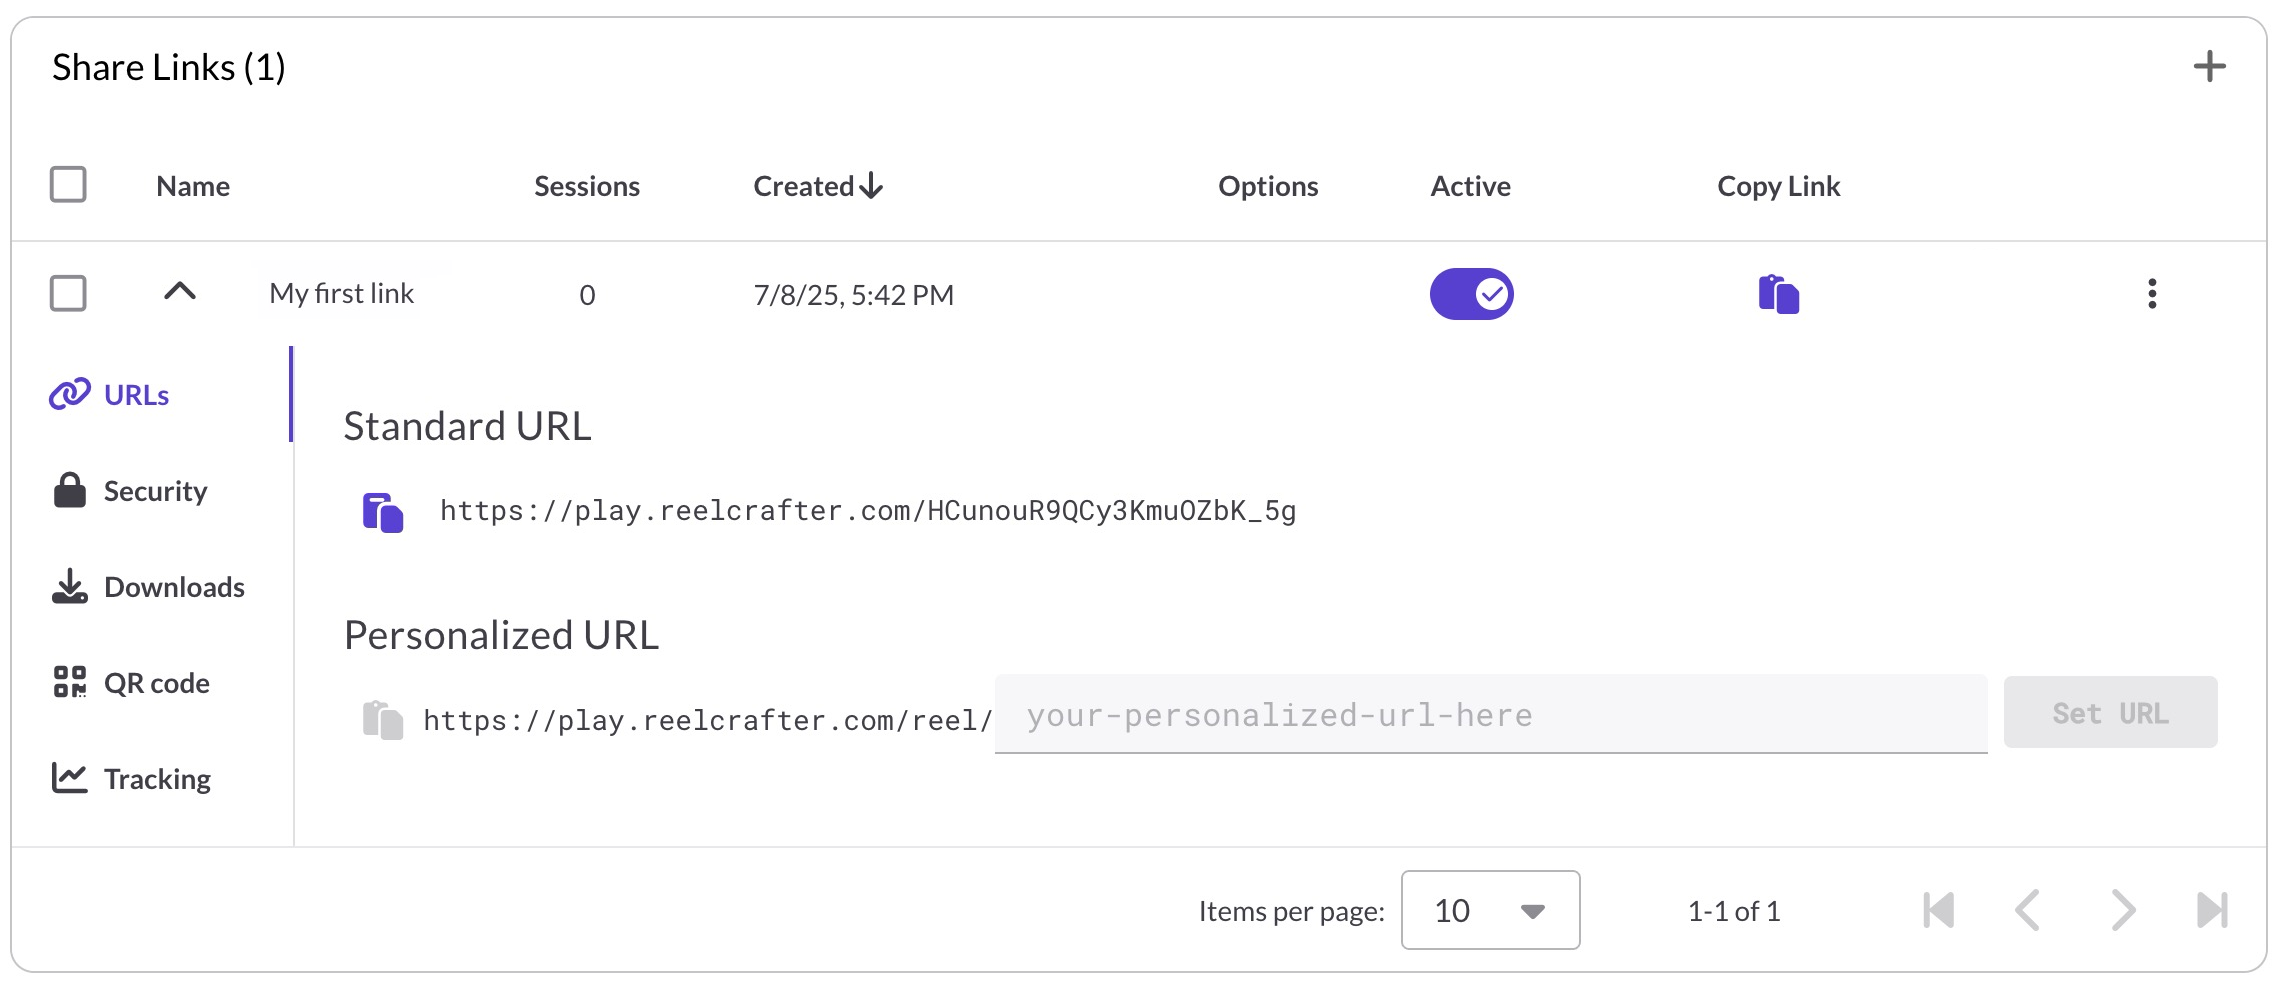Click the Items per page: label
The height and width of the screenshot is (988, 2278).
[x=1292, y=911]
